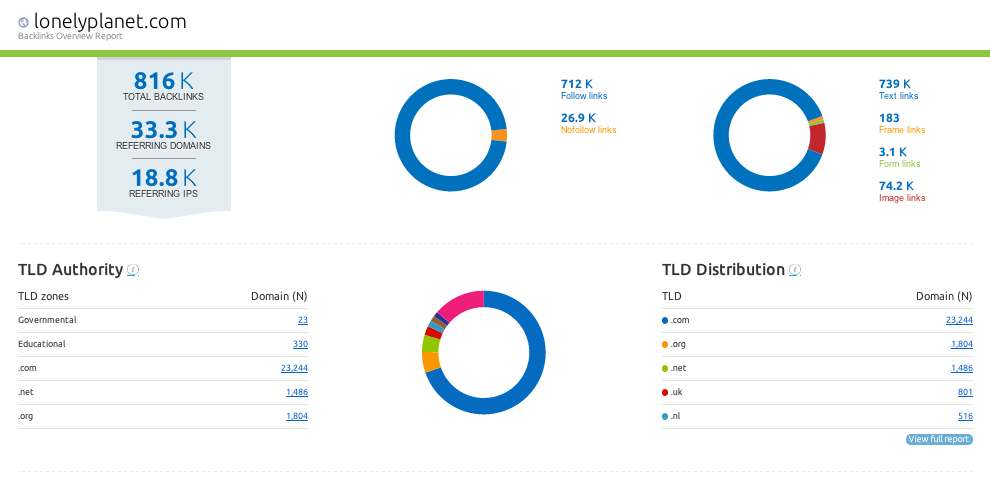Open the .net count in TLD Distribution
The image size is (990, 477).
point(962,368)
